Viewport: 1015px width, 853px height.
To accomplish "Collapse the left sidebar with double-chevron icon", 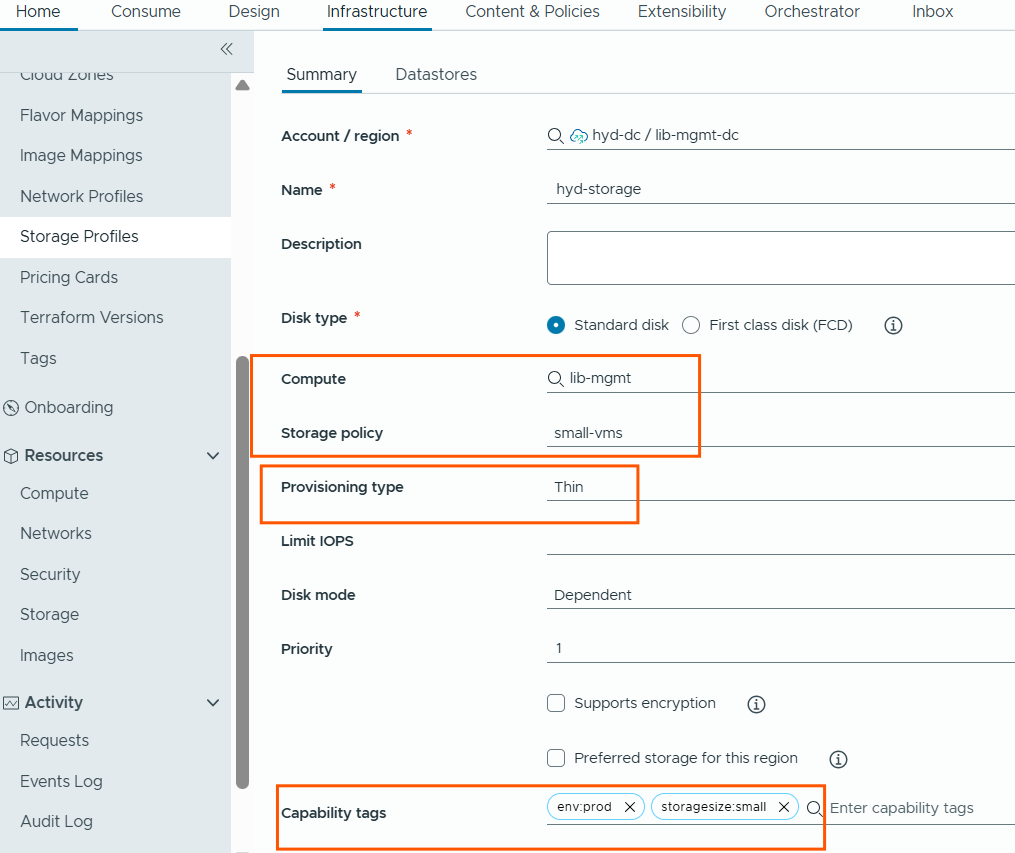I will pyautogui.click(x=226, y=49).
